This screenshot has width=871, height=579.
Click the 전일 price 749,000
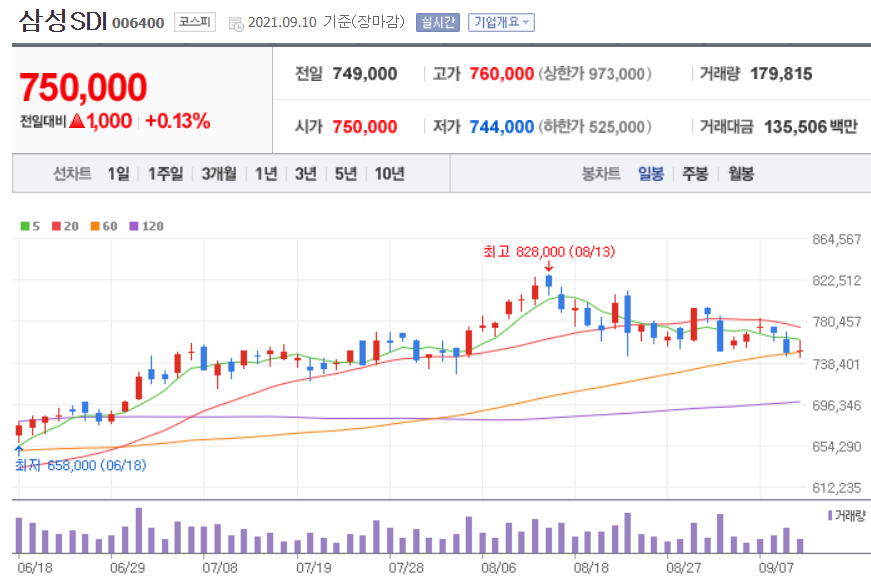[x=365, y=74]
